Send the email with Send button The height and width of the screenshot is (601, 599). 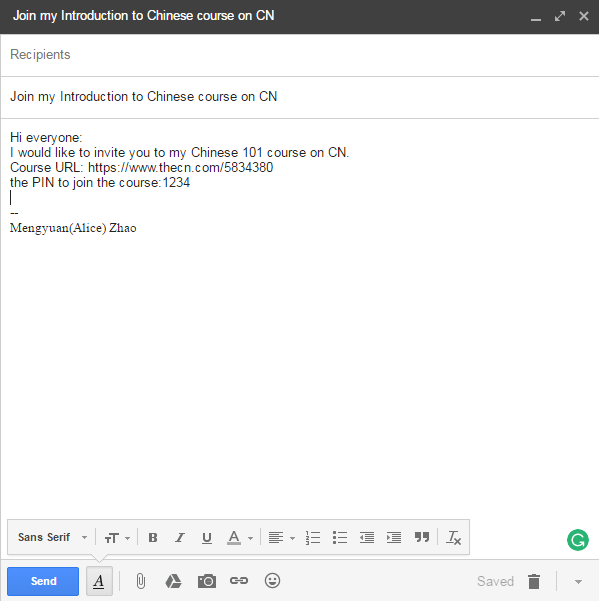[43, 581]
